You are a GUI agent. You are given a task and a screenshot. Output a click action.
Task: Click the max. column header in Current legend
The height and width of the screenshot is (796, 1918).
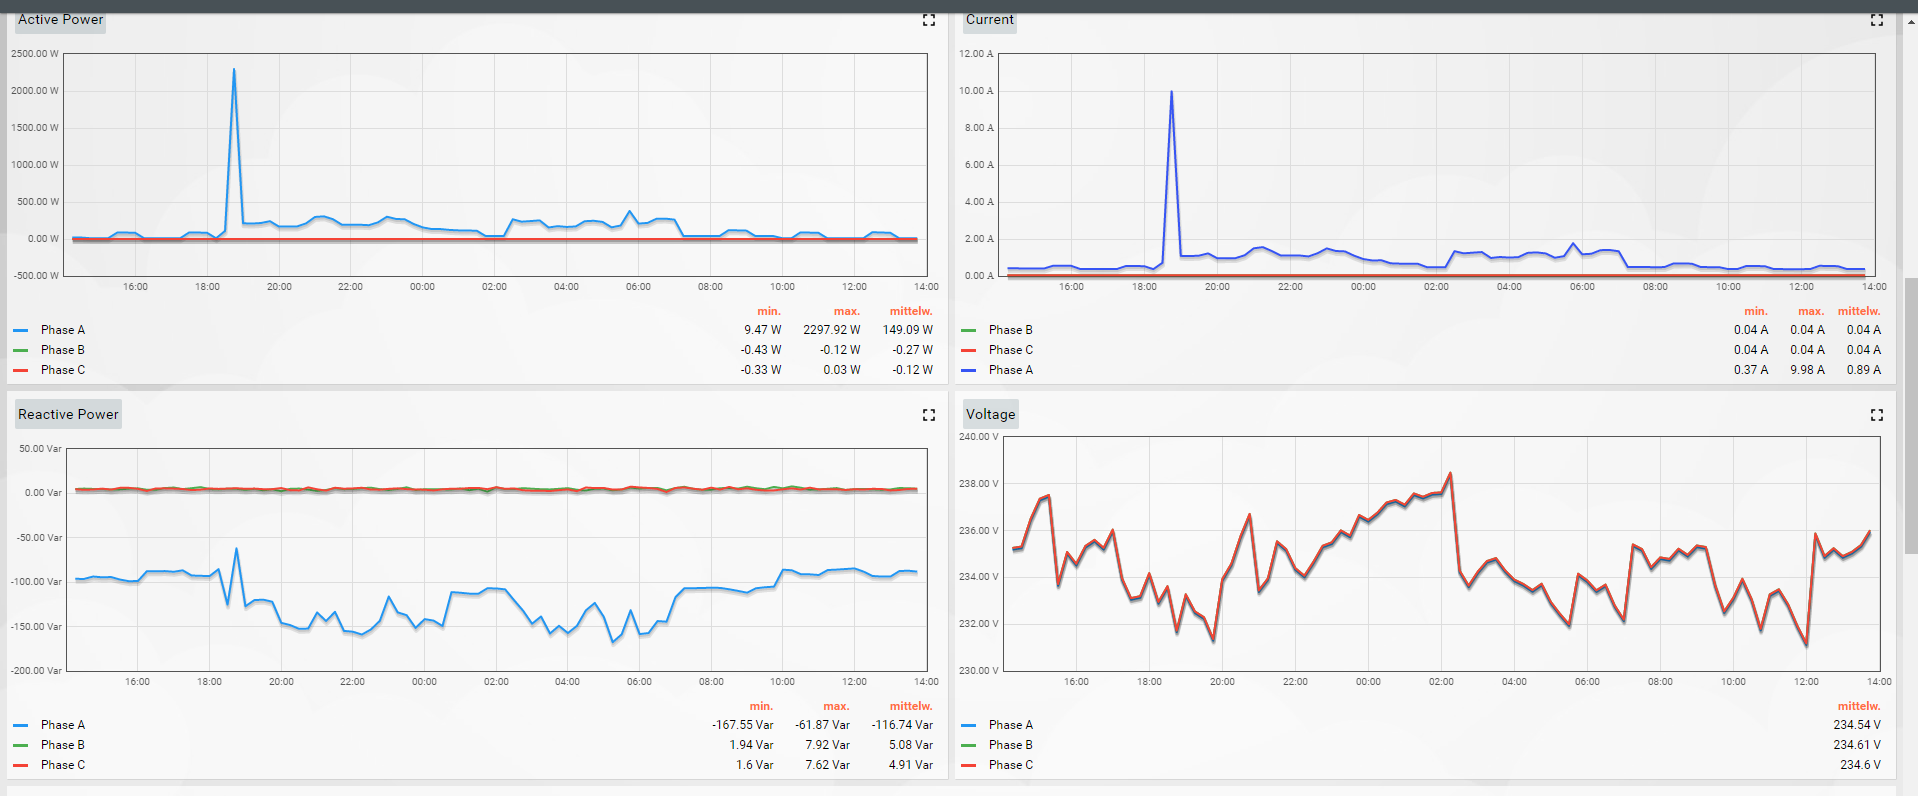[x=1811, y=311]
